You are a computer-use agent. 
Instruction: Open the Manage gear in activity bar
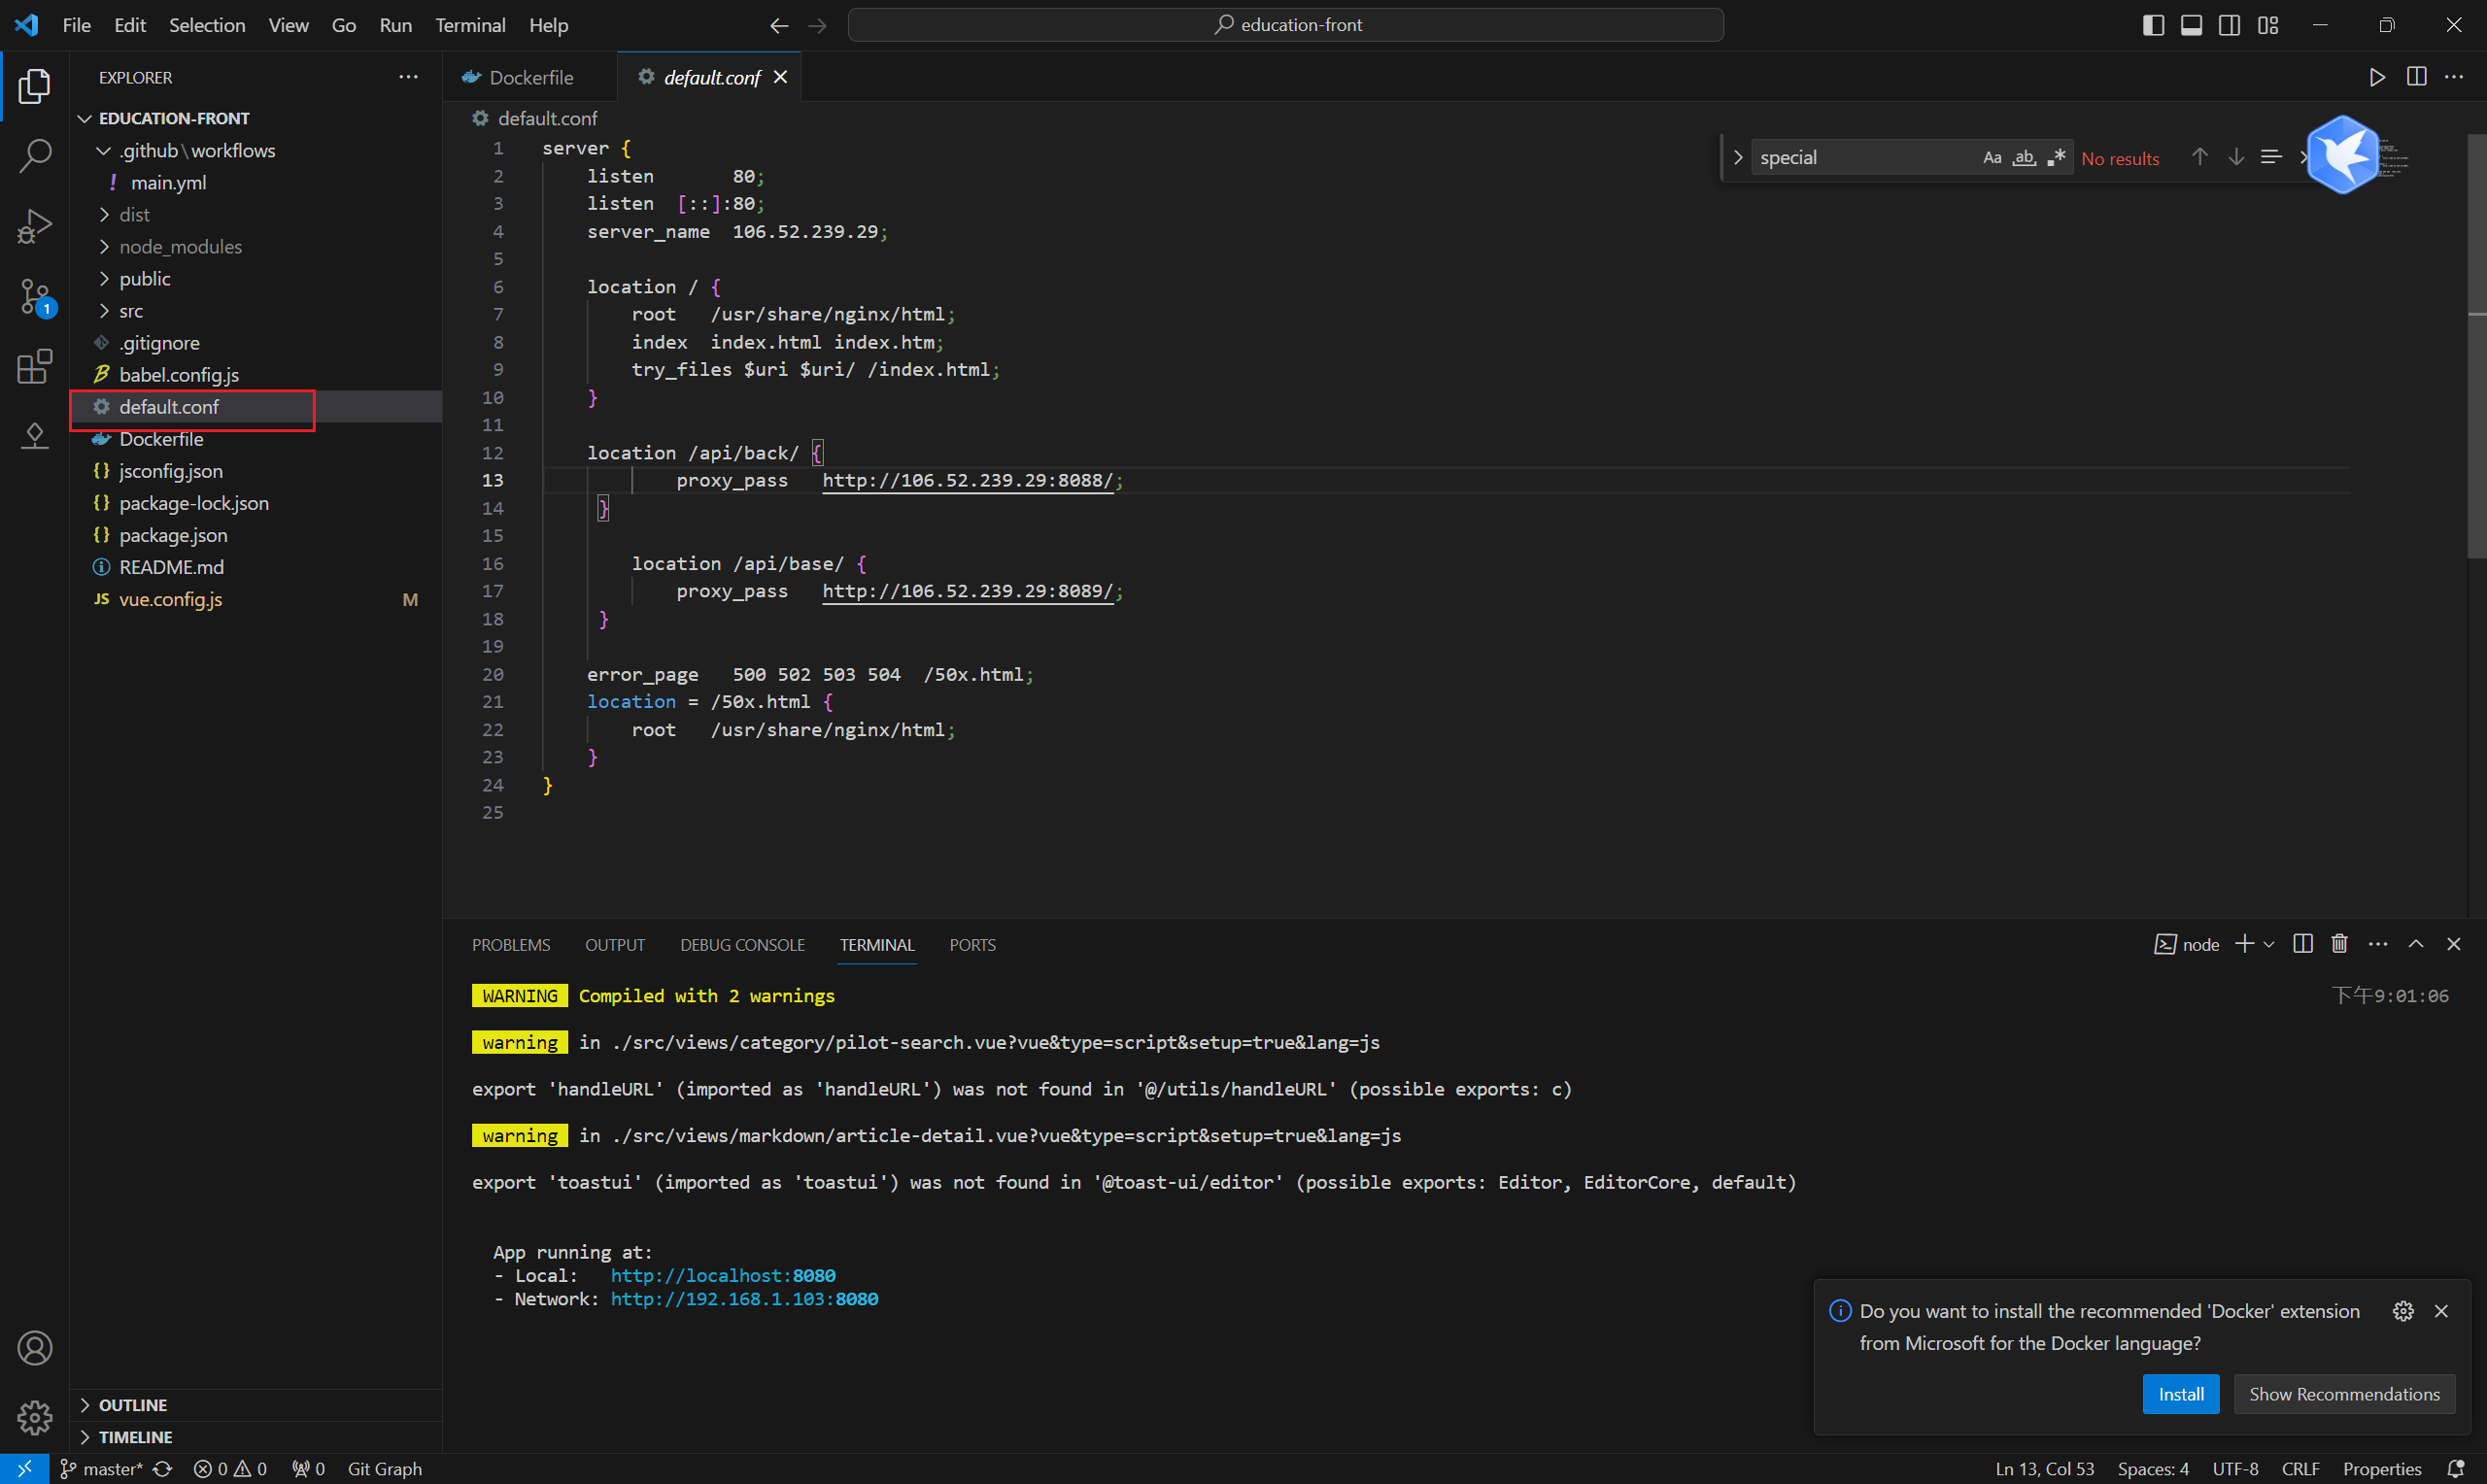(35, 1416)
